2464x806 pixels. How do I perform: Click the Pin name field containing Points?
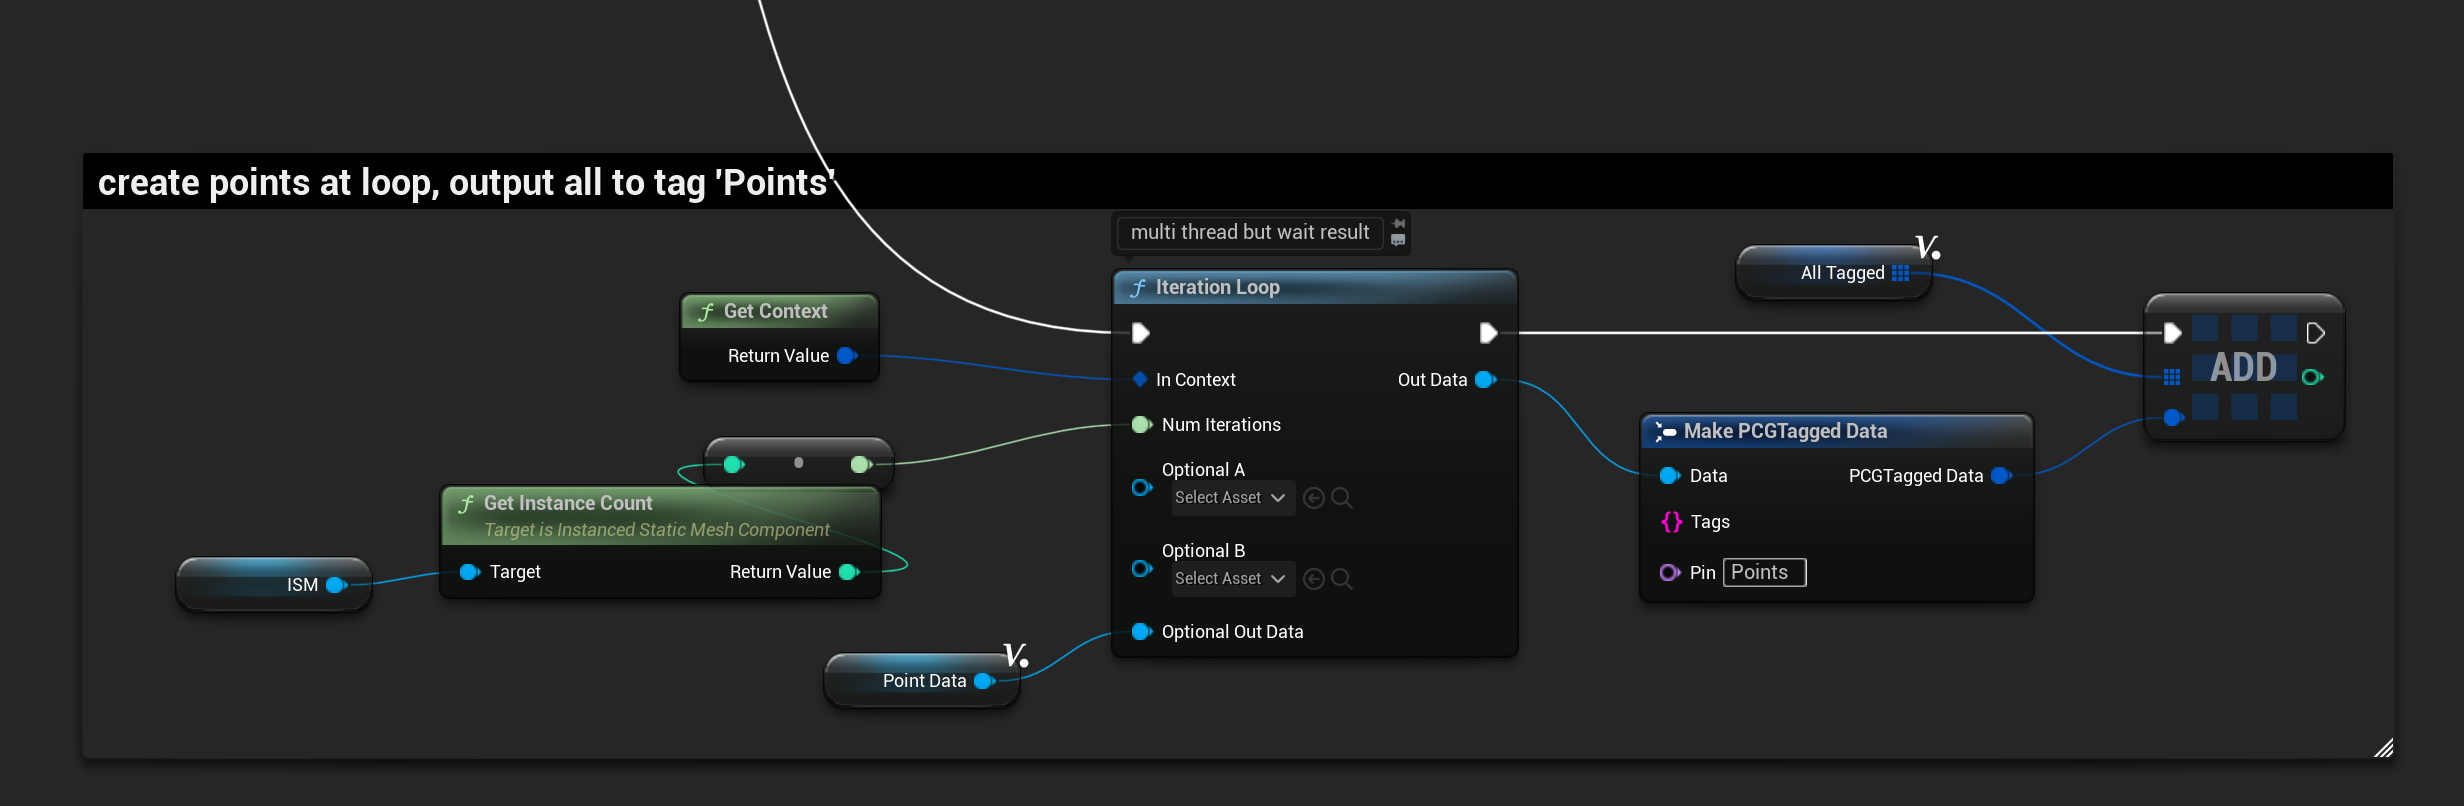pyautogui.click(x=1763, y=573)
